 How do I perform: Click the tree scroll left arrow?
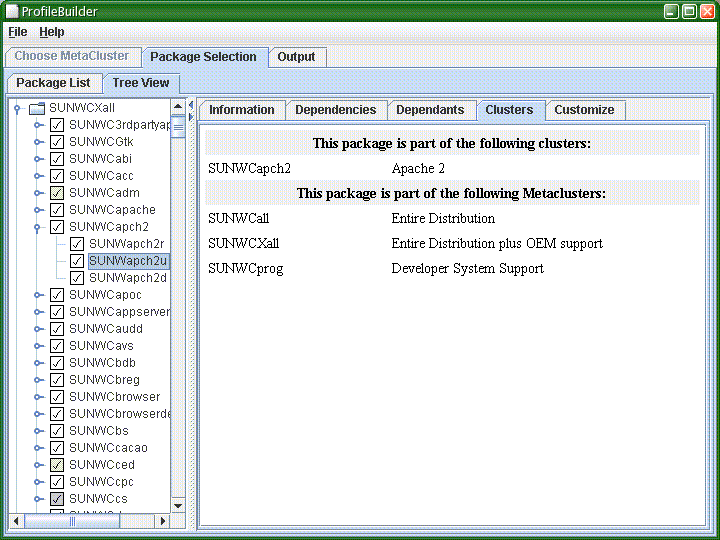click(x=17, y=521)
